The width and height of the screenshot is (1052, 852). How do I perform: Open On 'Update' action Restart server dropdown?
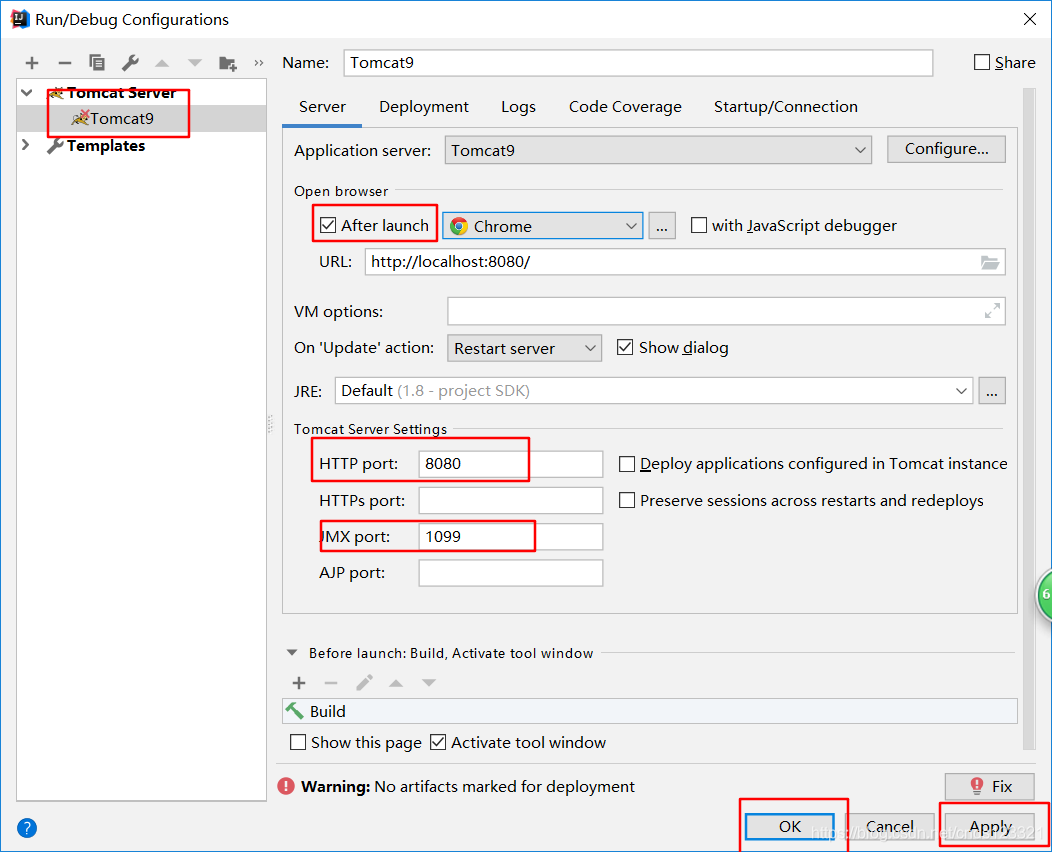524,348
